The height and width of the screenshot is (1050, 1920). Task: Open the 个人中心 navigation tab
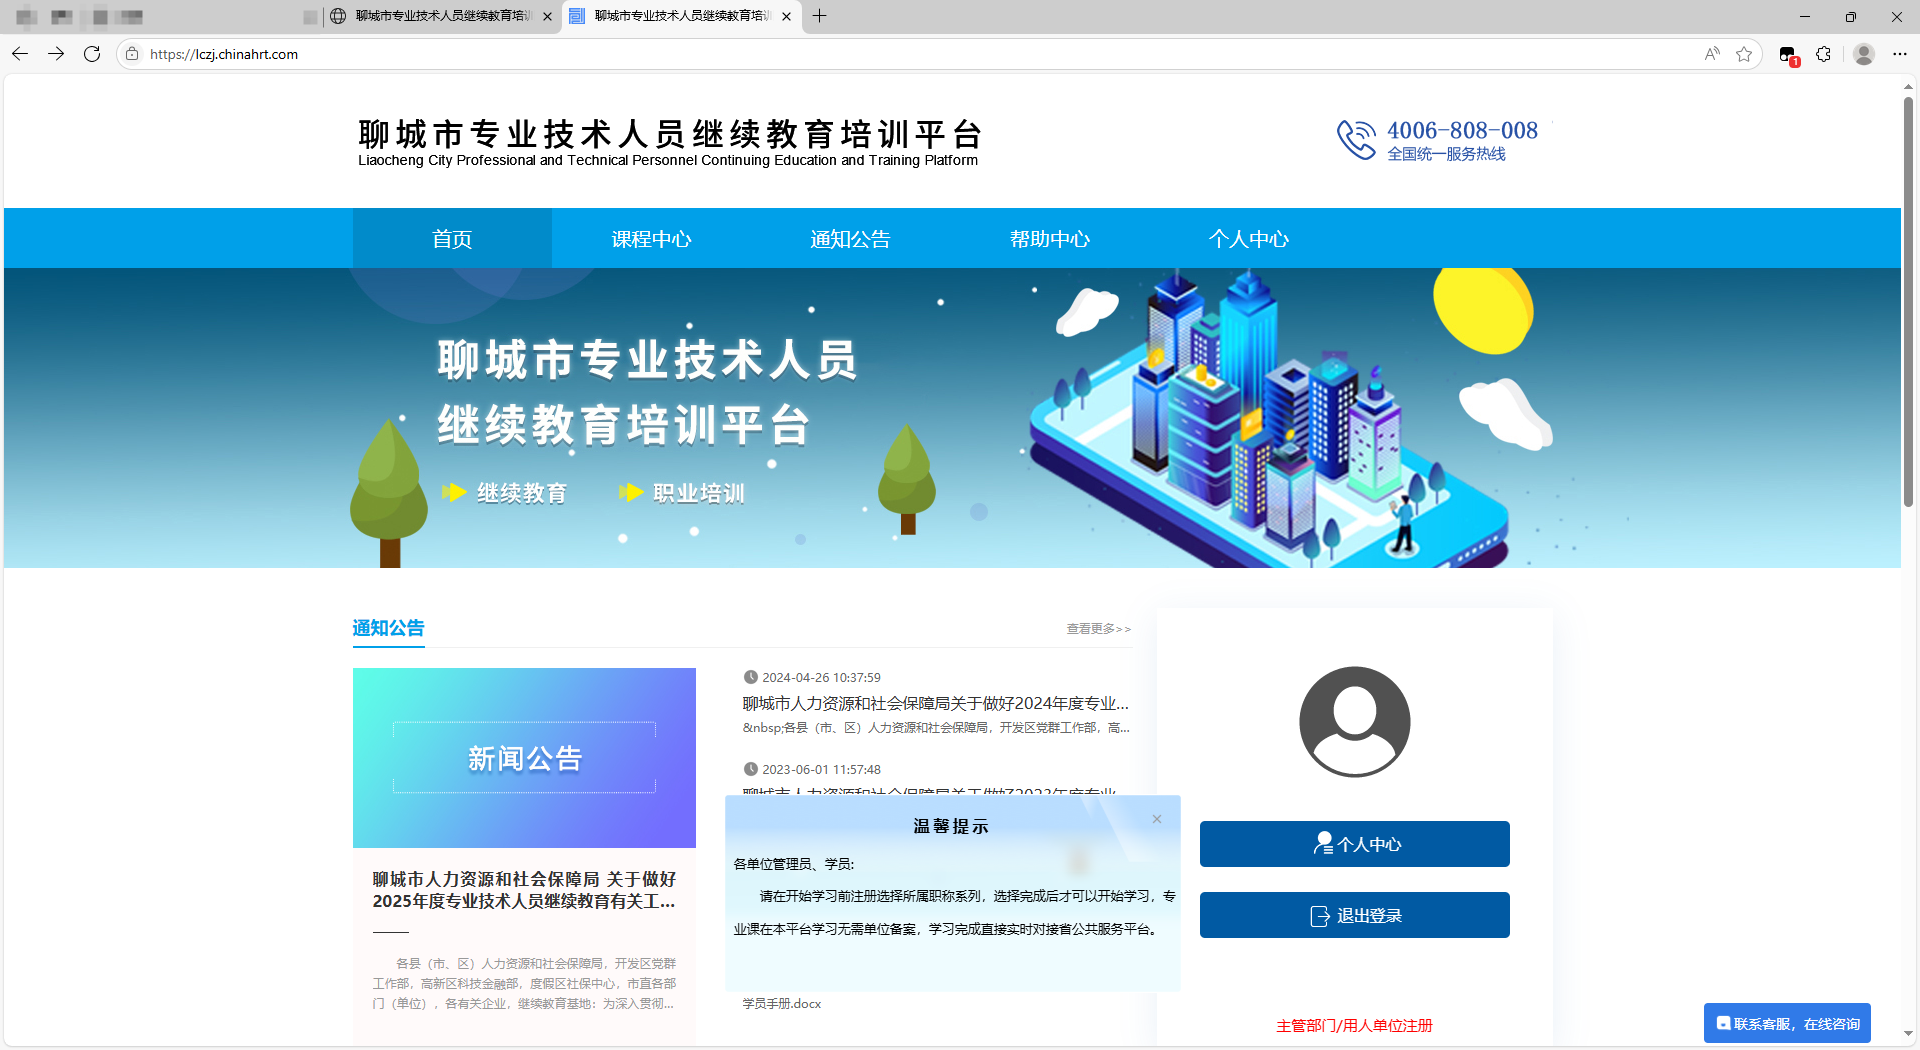1249,238
